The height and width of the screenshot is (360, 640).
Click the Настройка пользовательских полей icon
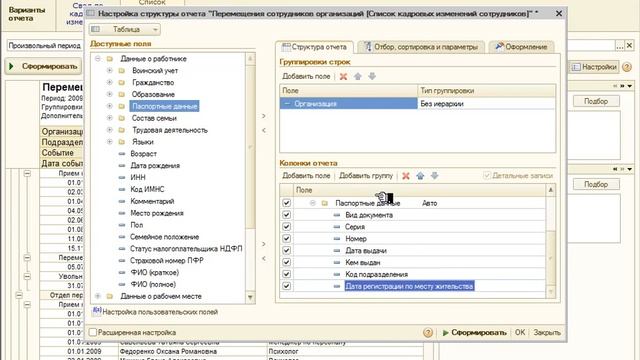point(97,311)
